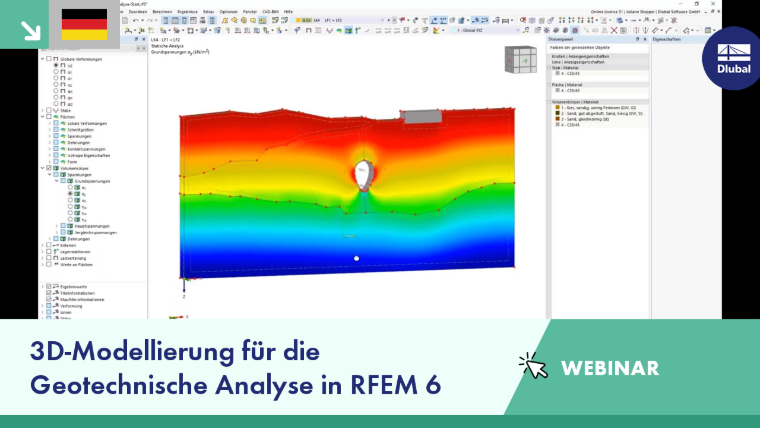The image size is (760, 428).
Task: Toggle the Globale Verformungen checkbox
Action: pos(49,59)
